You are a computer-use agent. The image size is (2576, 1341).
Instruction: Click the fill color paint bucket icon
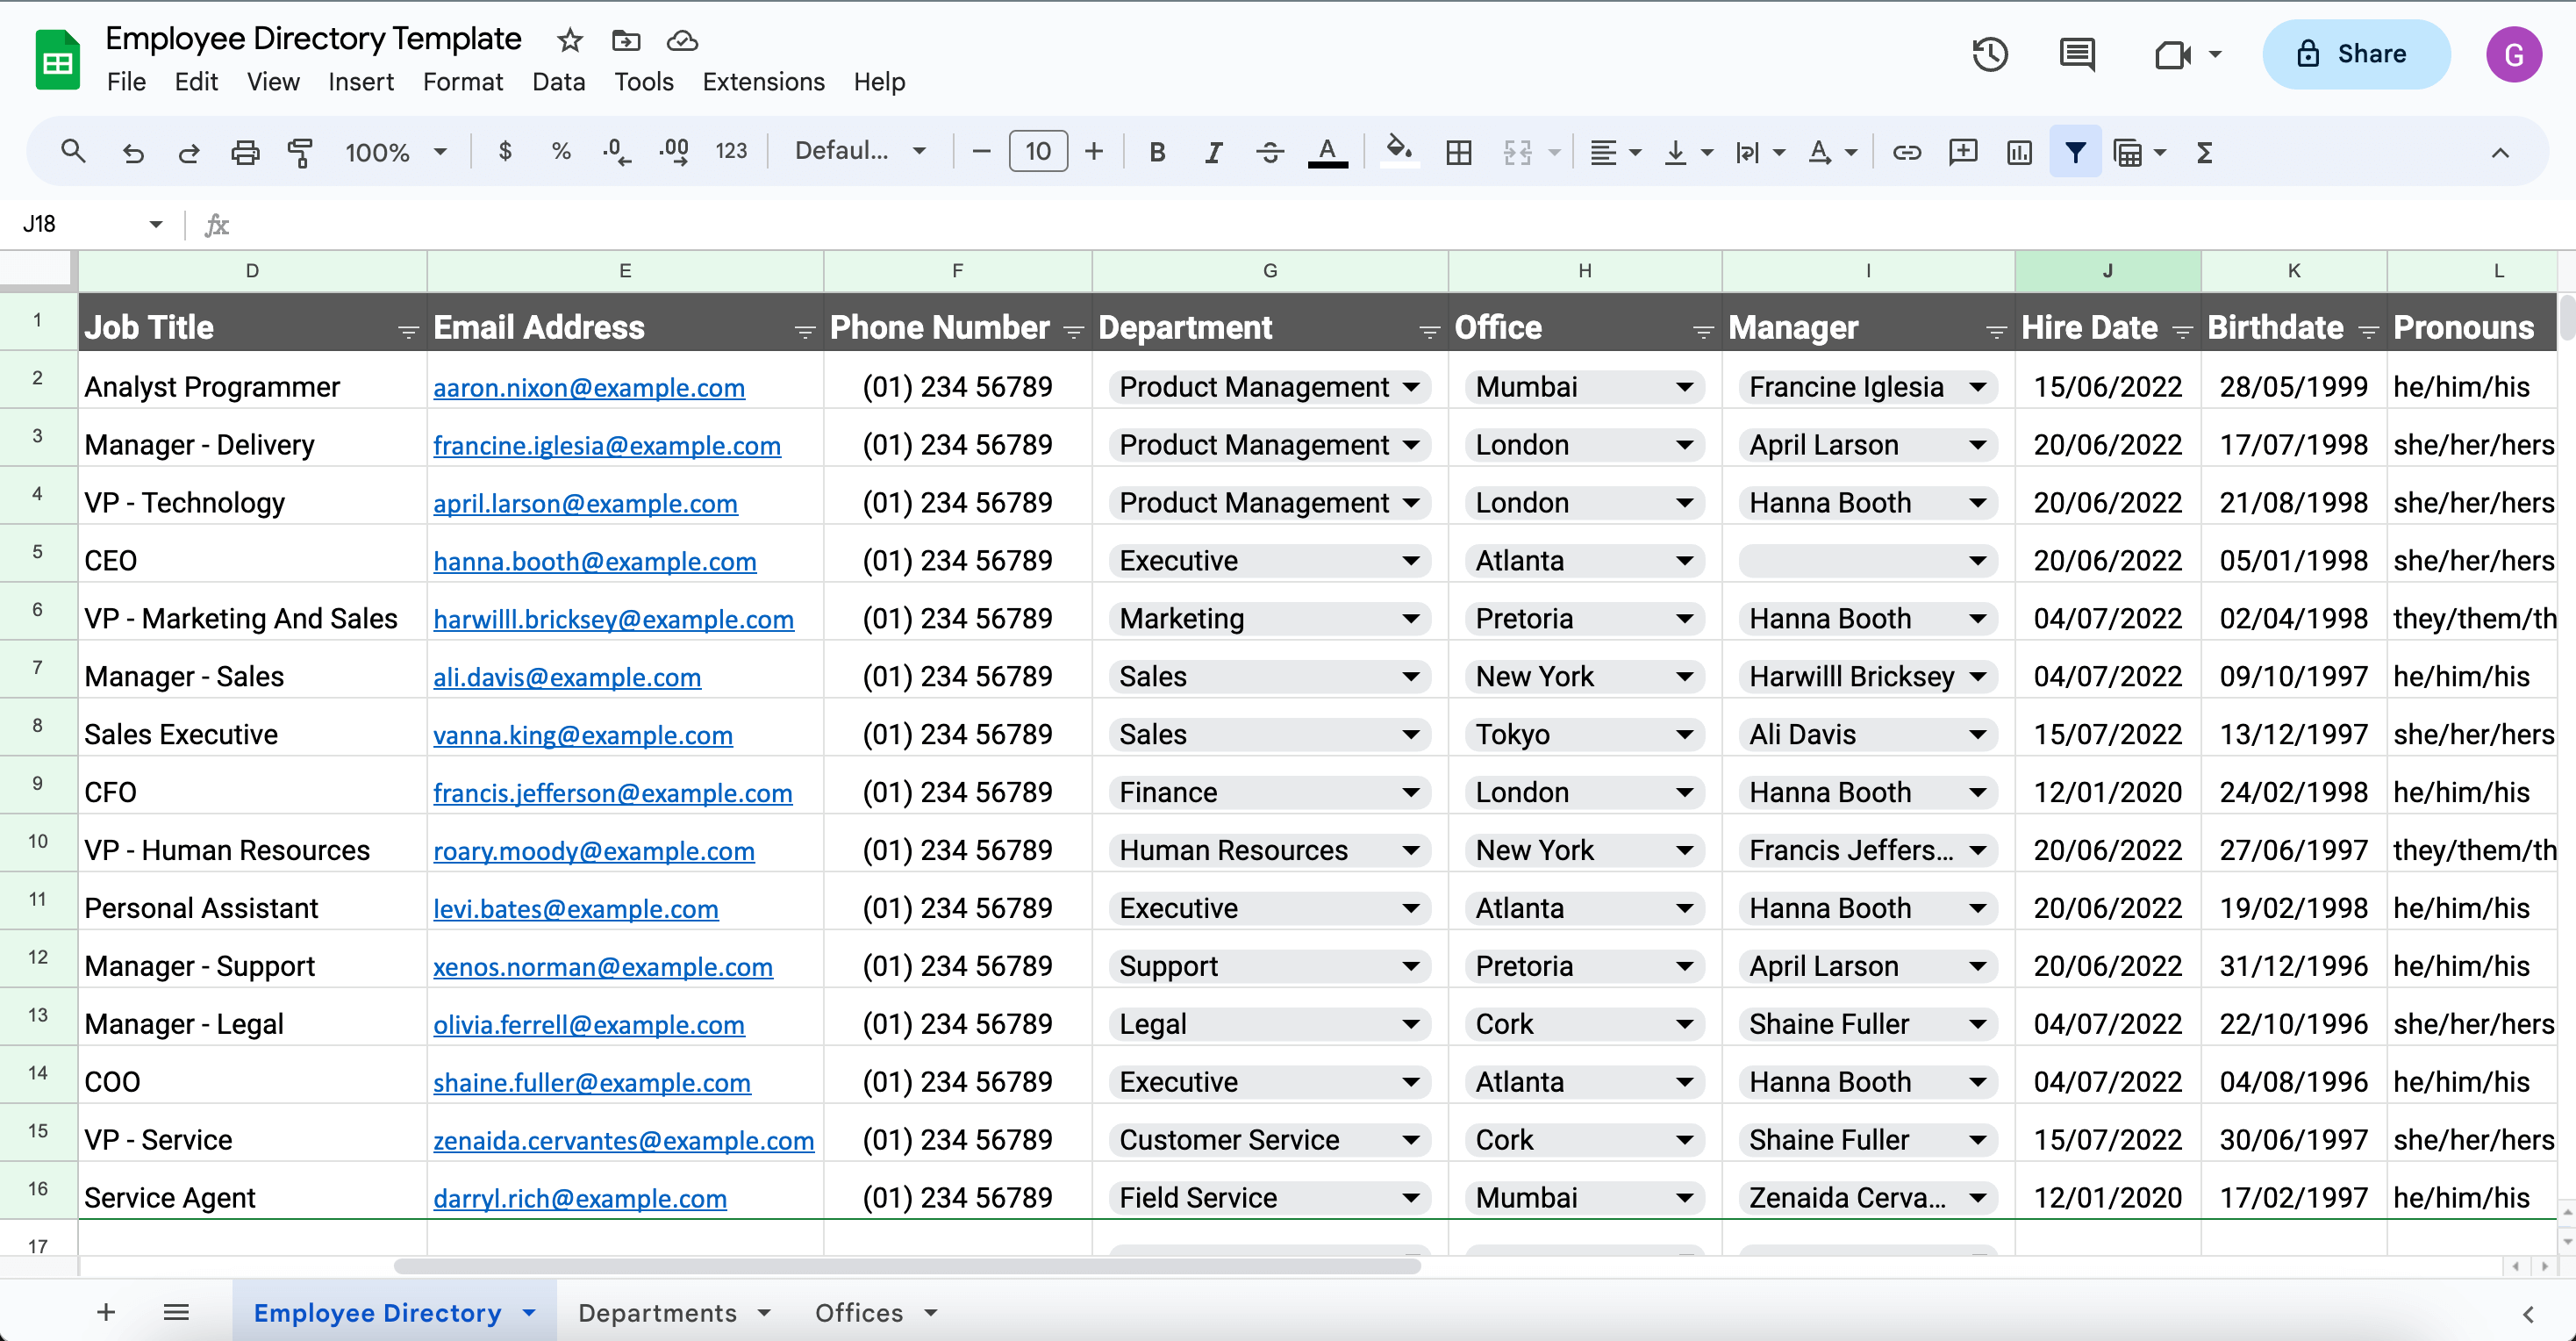click(1397, 152)
